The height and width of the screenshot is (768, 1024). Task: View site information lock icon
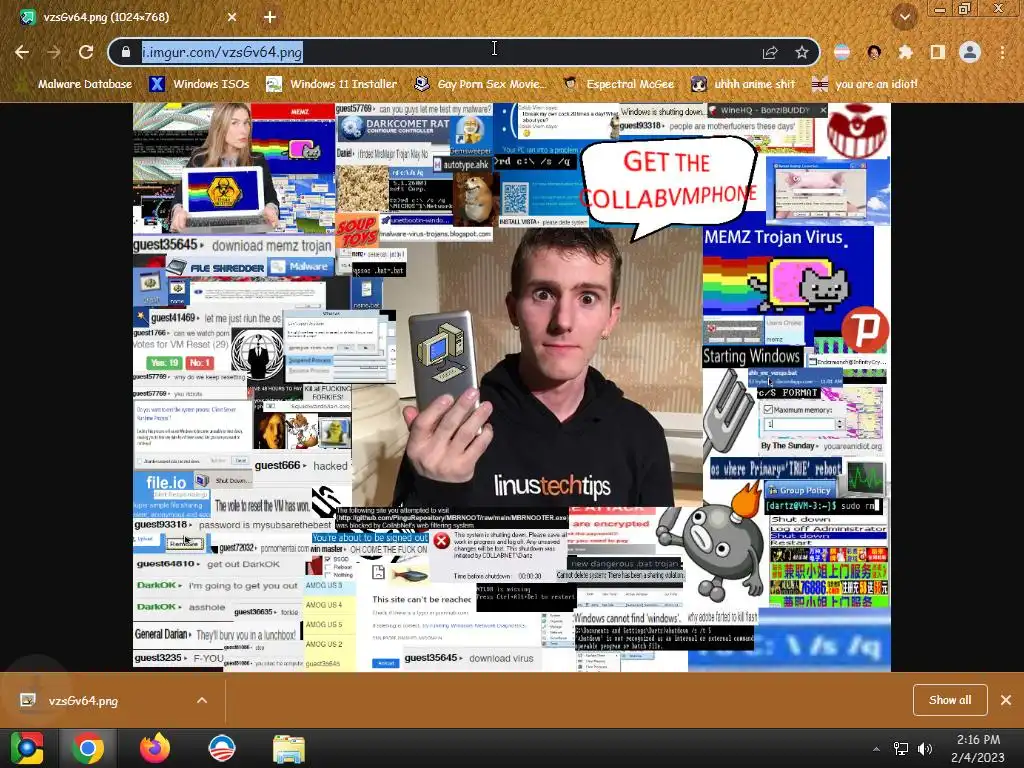click(126, 52)
